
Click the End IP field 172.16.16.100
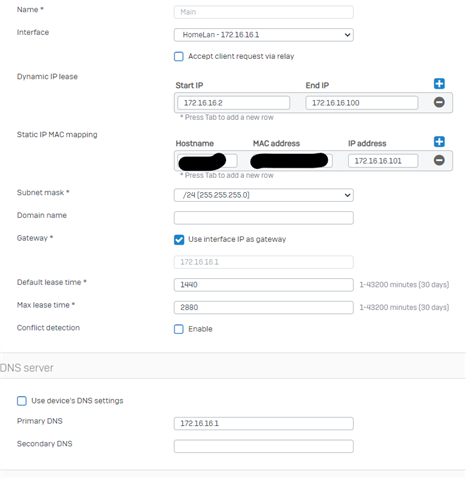362,103
